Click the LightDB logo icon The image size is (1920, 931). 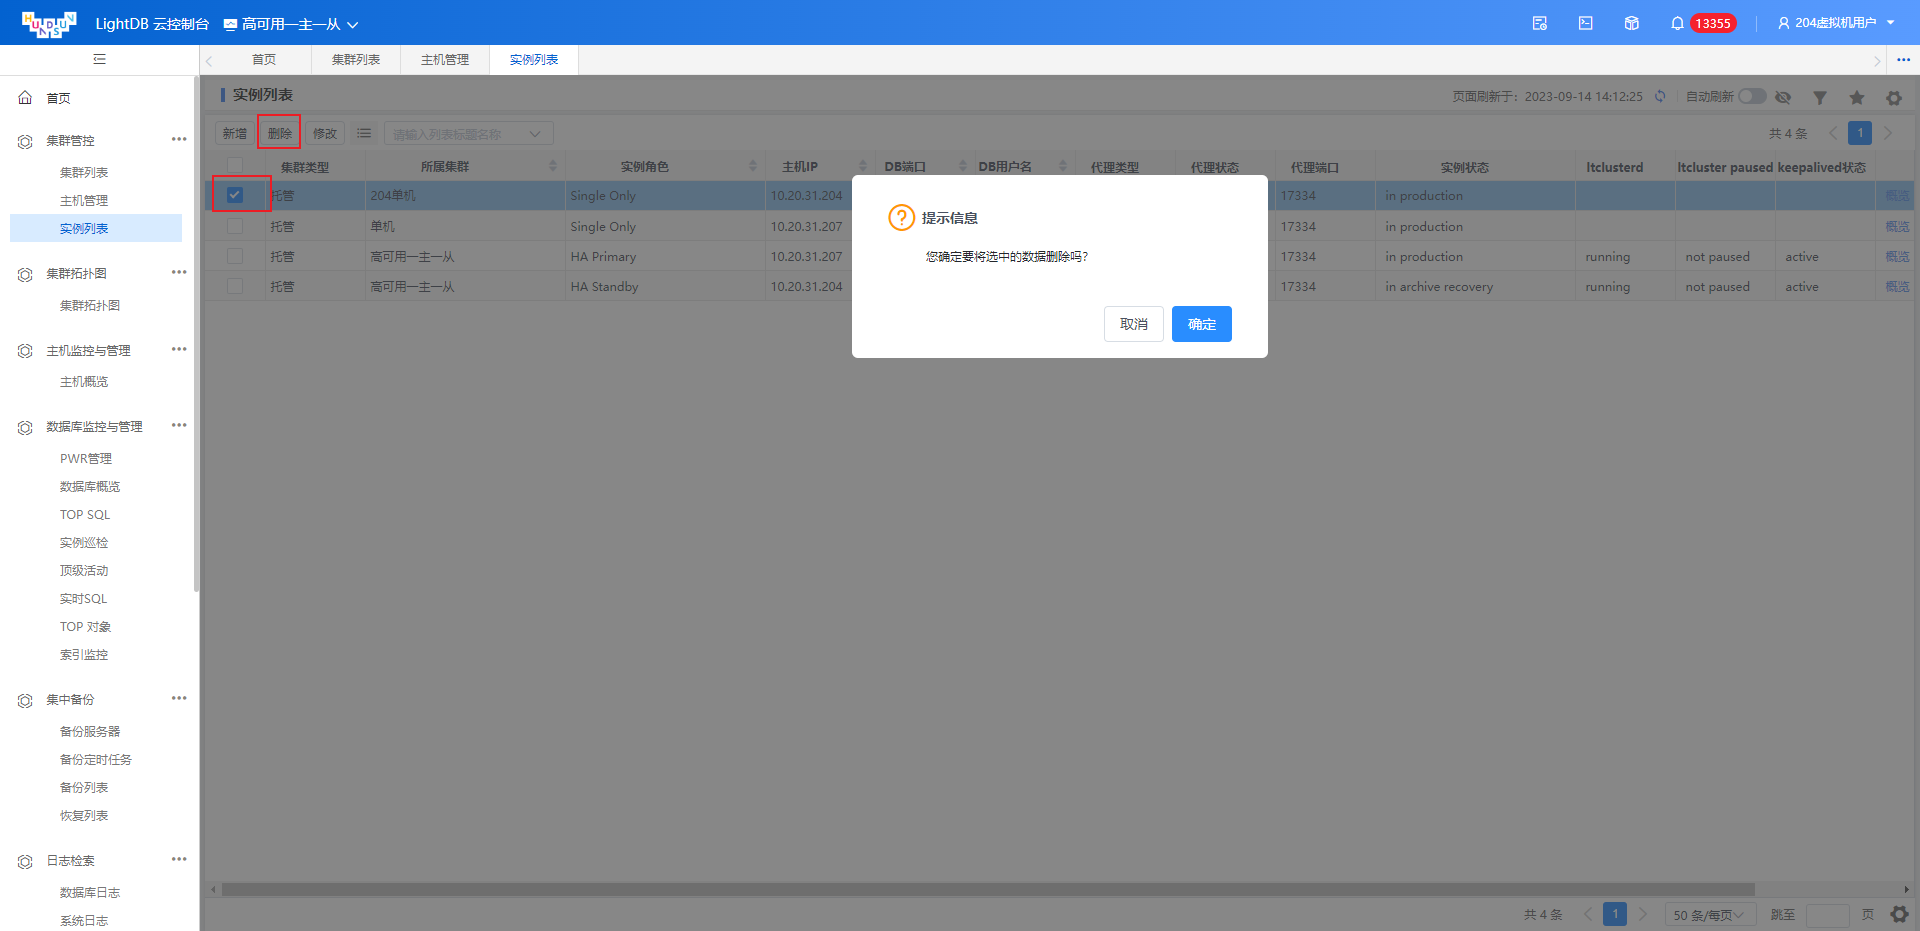[x=49, y=24]
